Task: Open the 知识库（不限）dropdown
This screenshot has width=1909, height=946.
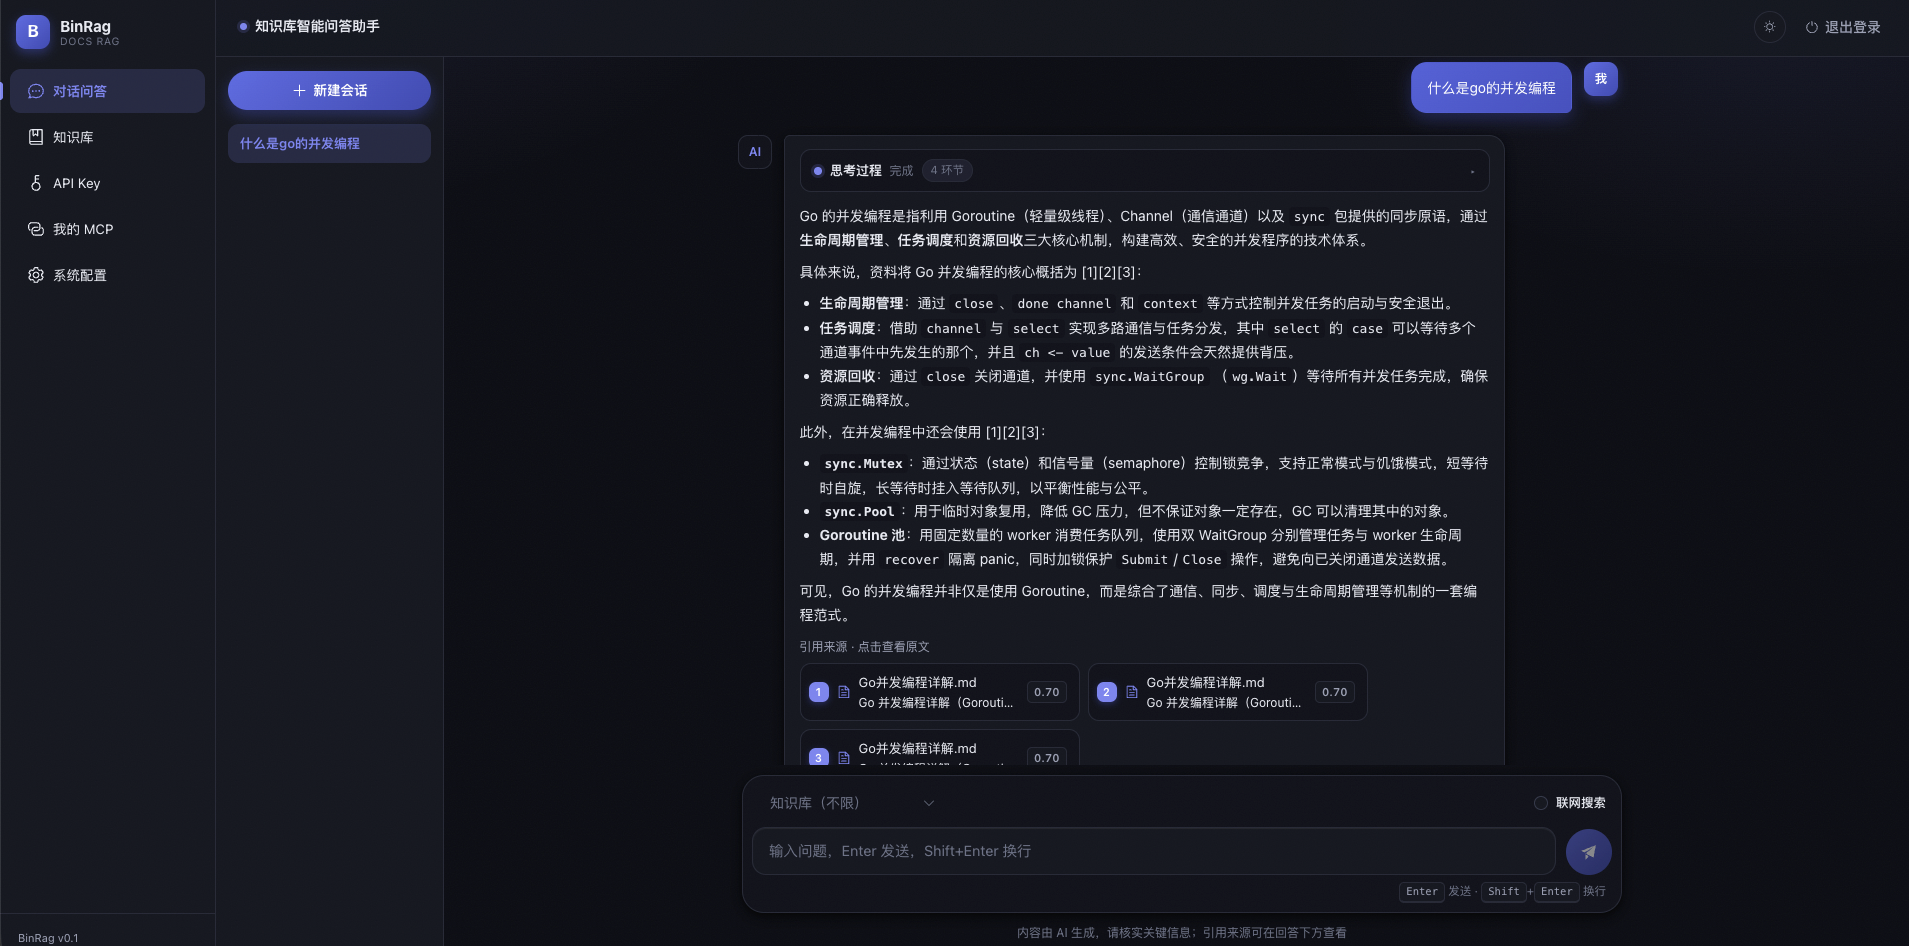Action: point(852,803)
